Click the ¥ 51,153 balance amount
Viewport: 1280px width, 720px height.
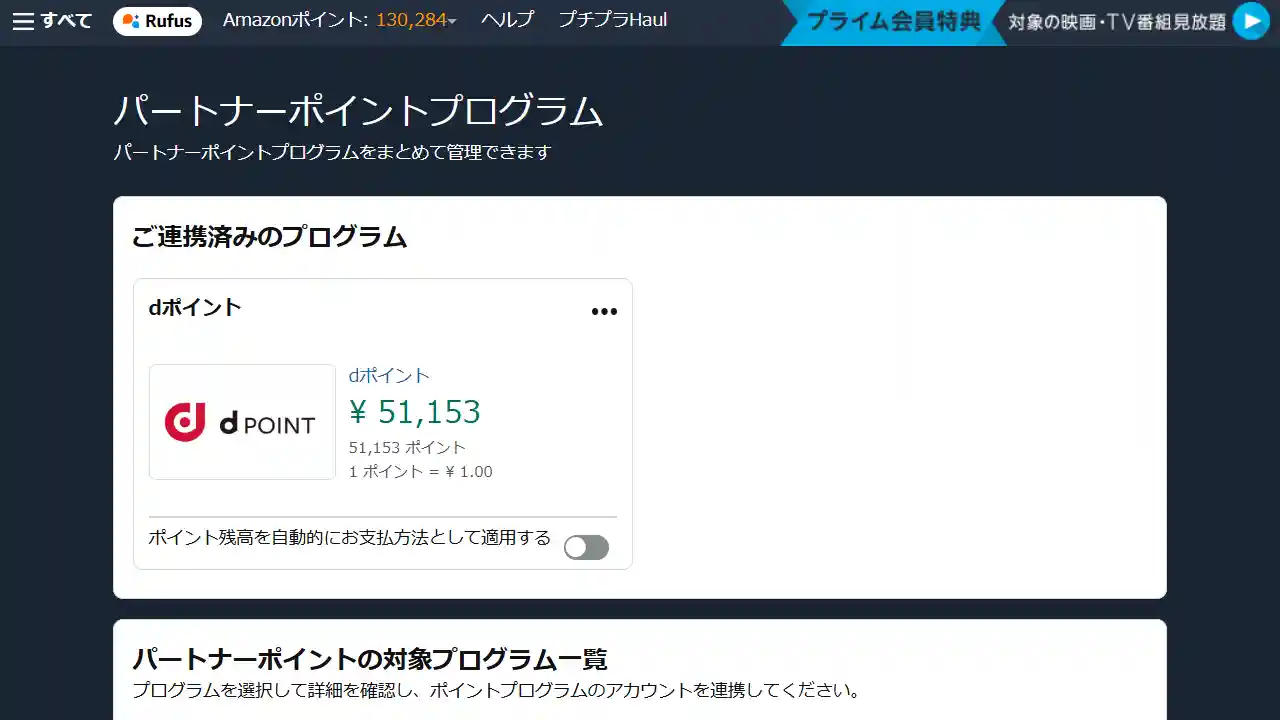[x=415, y=412]
